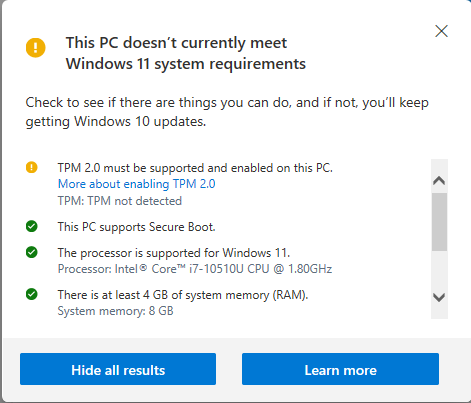This screenshot has width=471, height=403.
Task: Click the TPM 2.0 must be supported message
Action: point(195,168)
